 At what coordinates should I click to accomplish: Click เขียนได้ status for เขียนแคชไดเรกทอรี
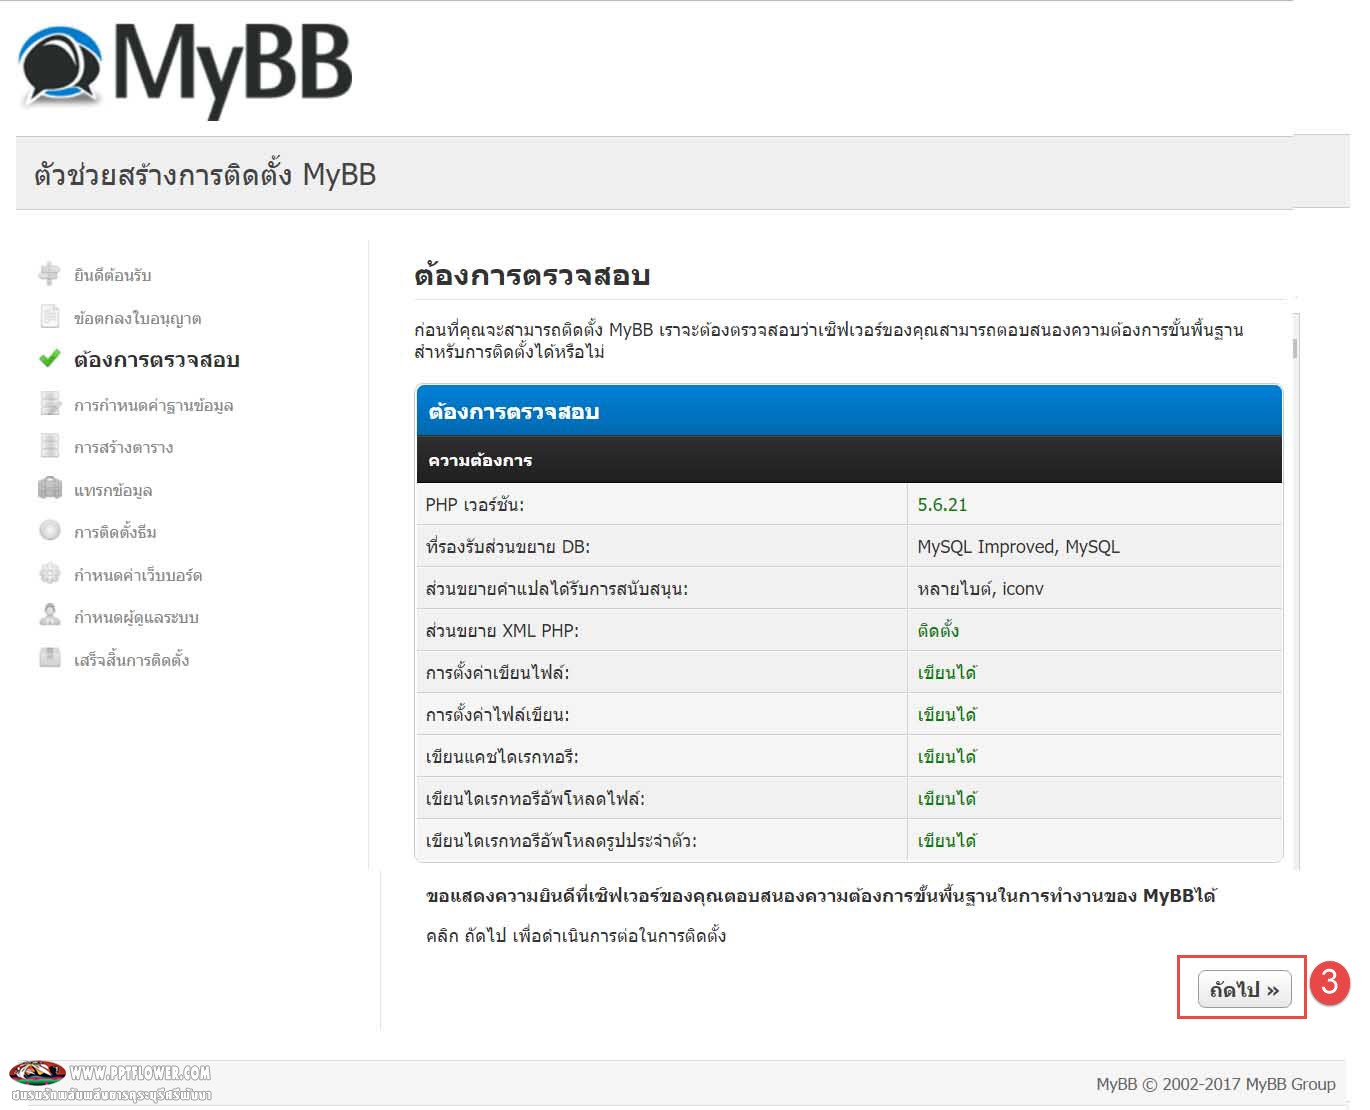[x=947, y=757]
